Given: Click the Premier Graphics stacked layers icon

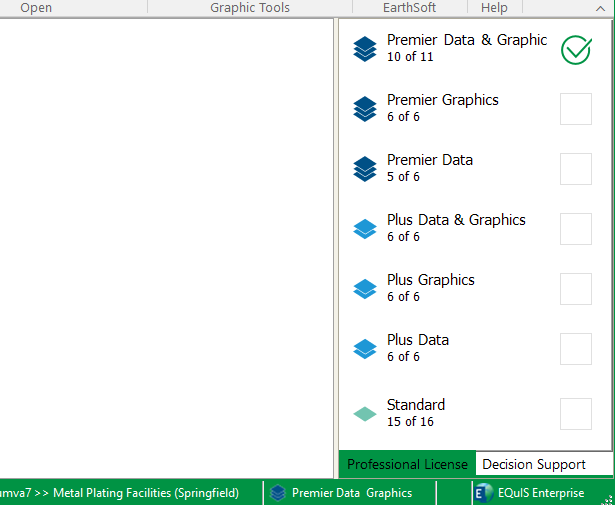Looking at the screenshot, I should [x=365, y=109].
